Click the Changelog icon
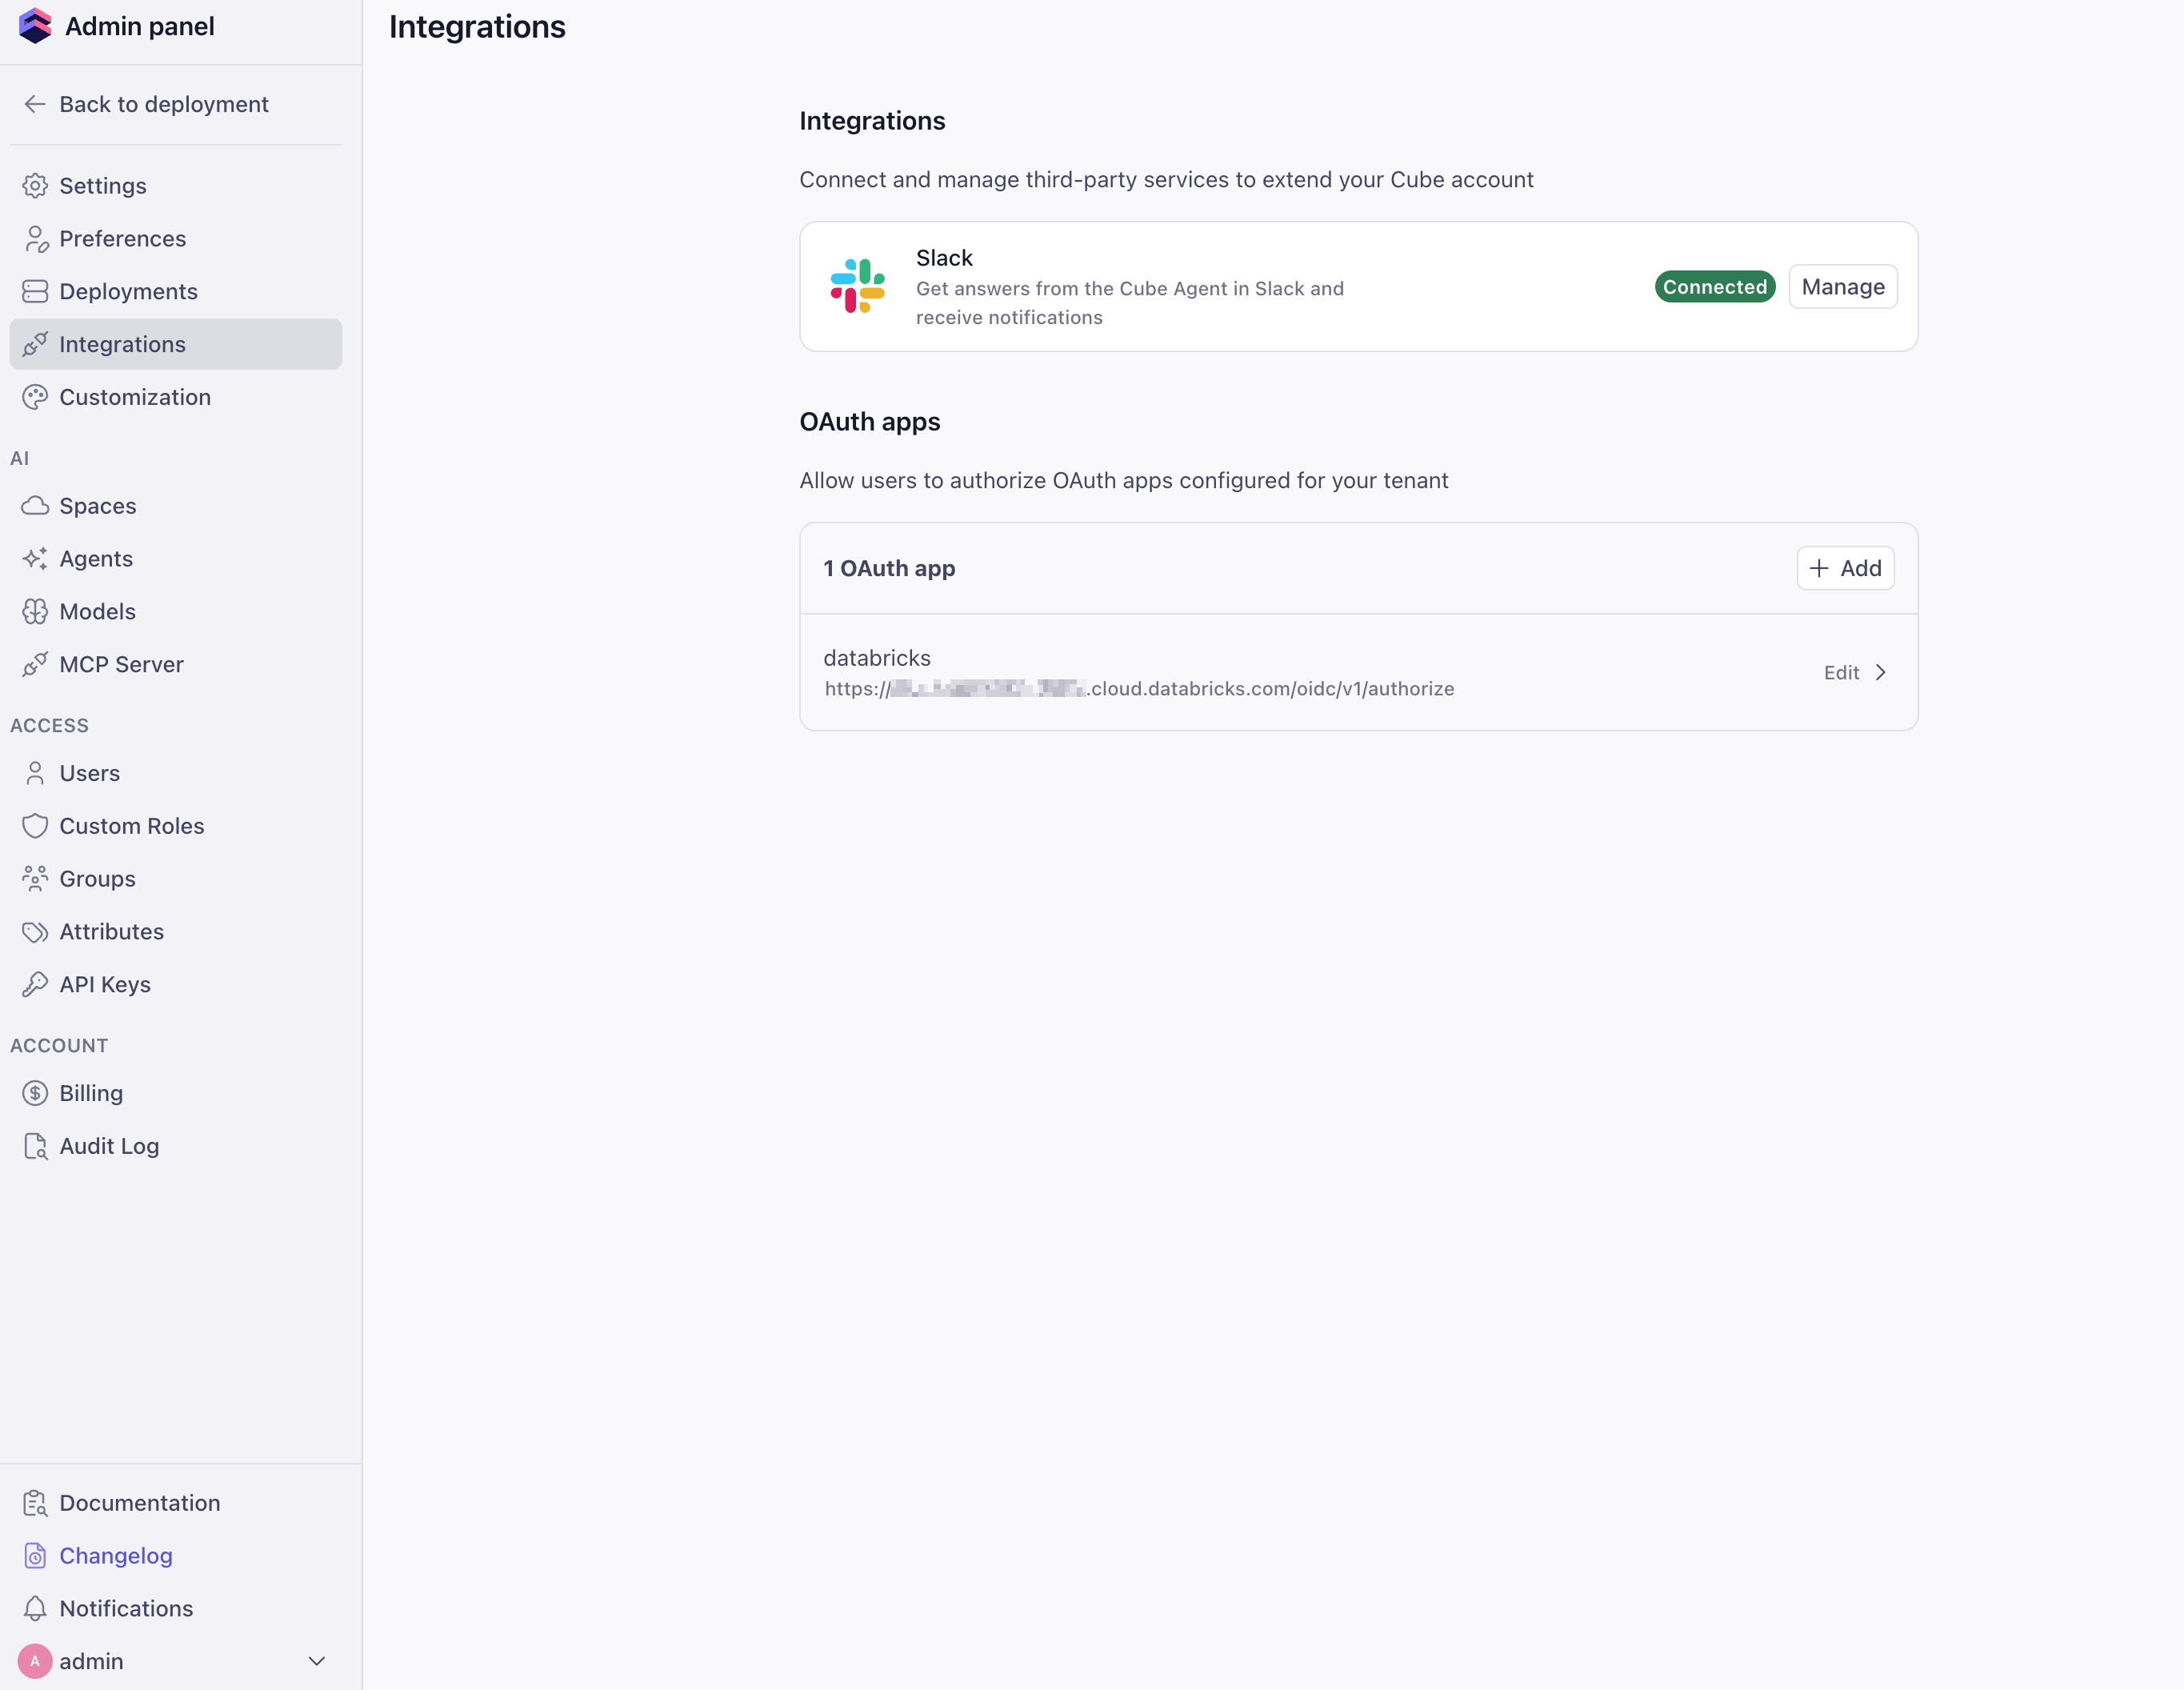Viewport: 2184px width, 1690px height. point(35,1556)
